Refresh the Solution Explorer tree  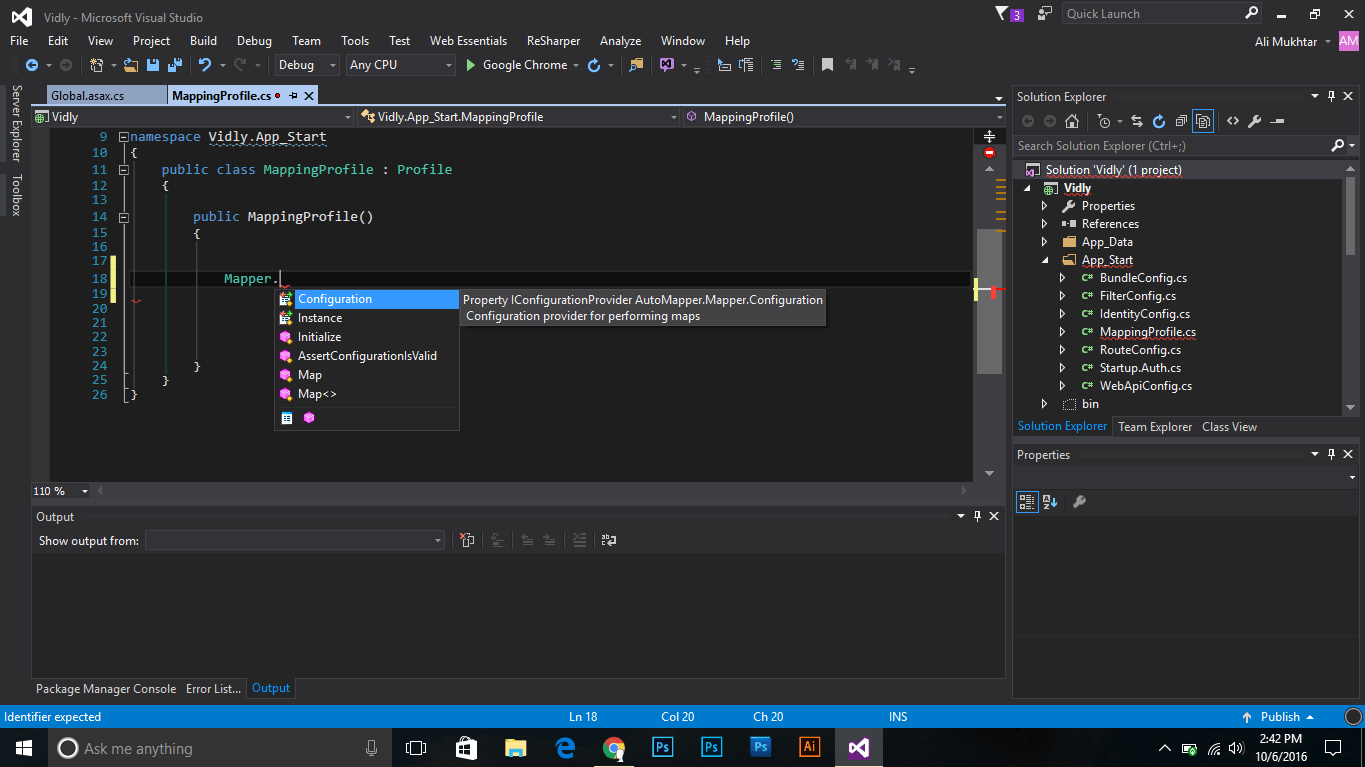tap(1159, 121)
